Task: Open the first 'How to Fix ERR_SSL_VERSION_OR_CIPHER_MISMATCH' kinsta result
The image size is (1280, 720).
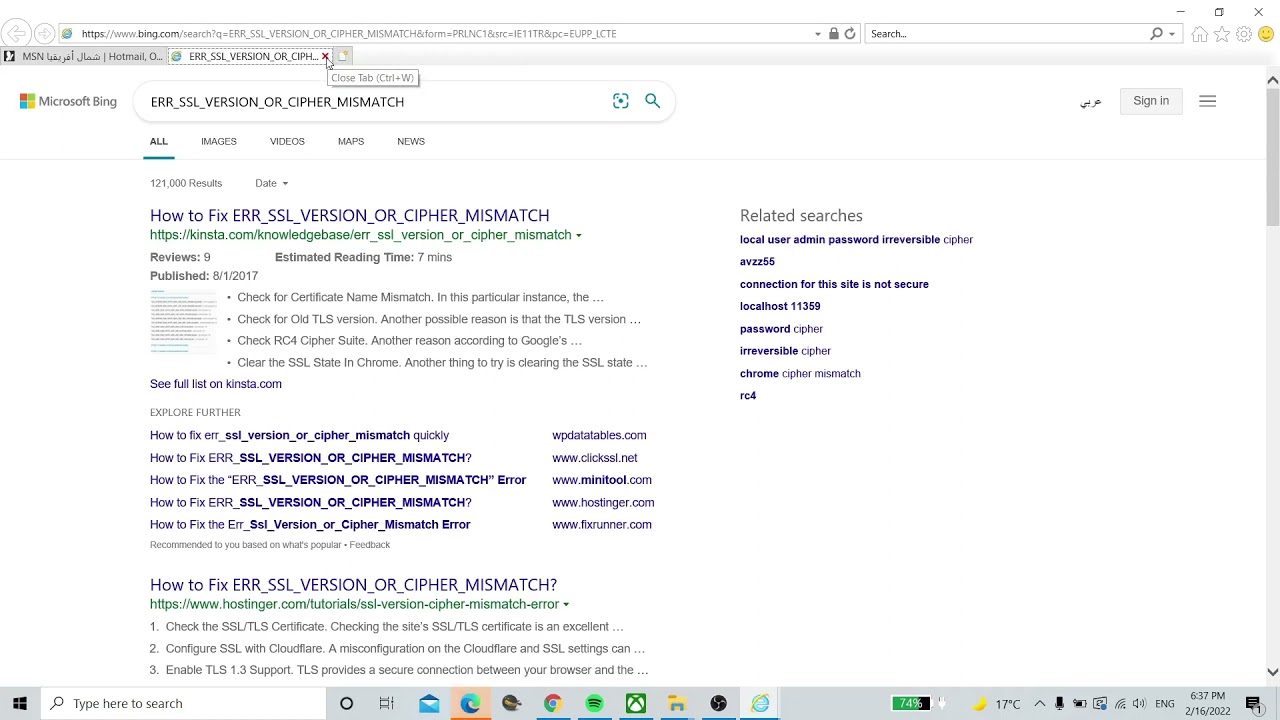Action: 350,215
